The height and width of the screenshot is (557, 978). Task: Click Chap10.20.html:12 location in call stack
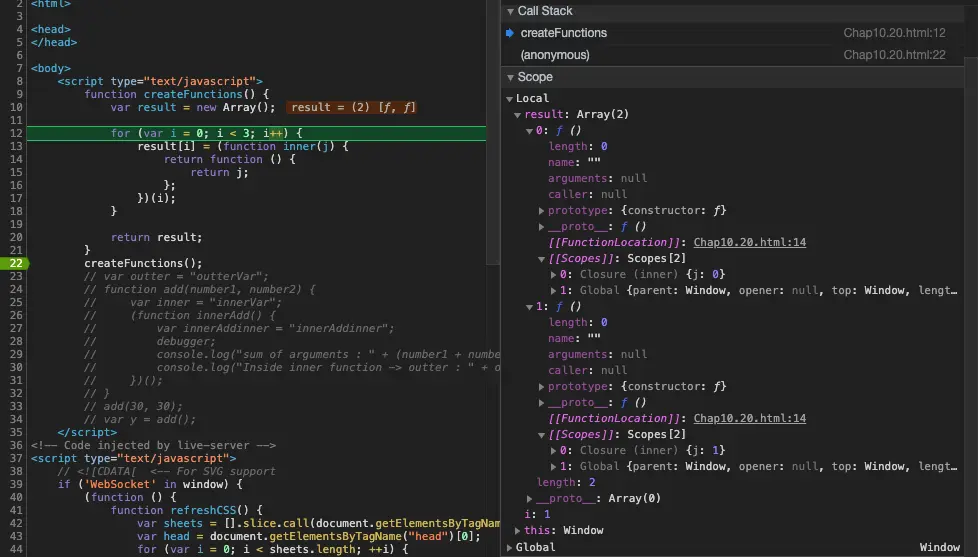894,33
